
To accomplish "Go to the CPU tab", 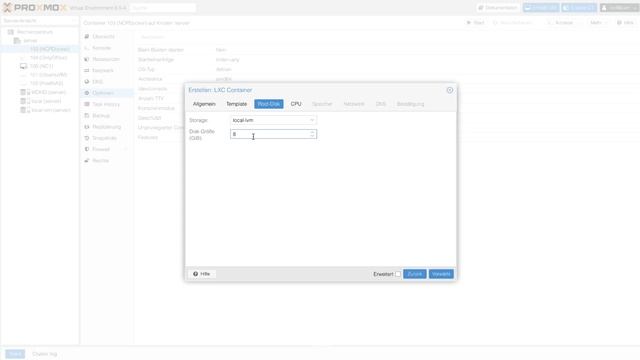I will pos(296,104).
